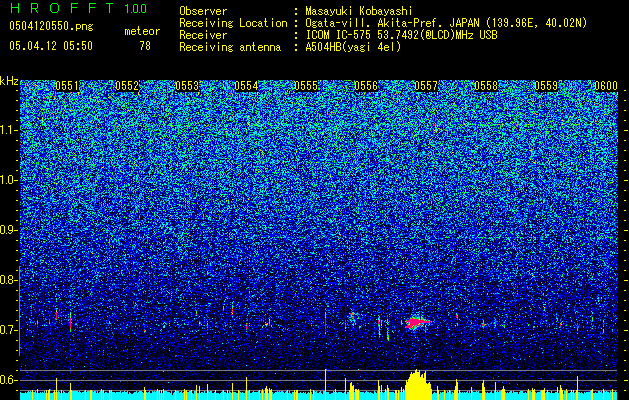Click the 0.9 kHz axis label
Screen dimensions: 629x400
tap(8, 230)
